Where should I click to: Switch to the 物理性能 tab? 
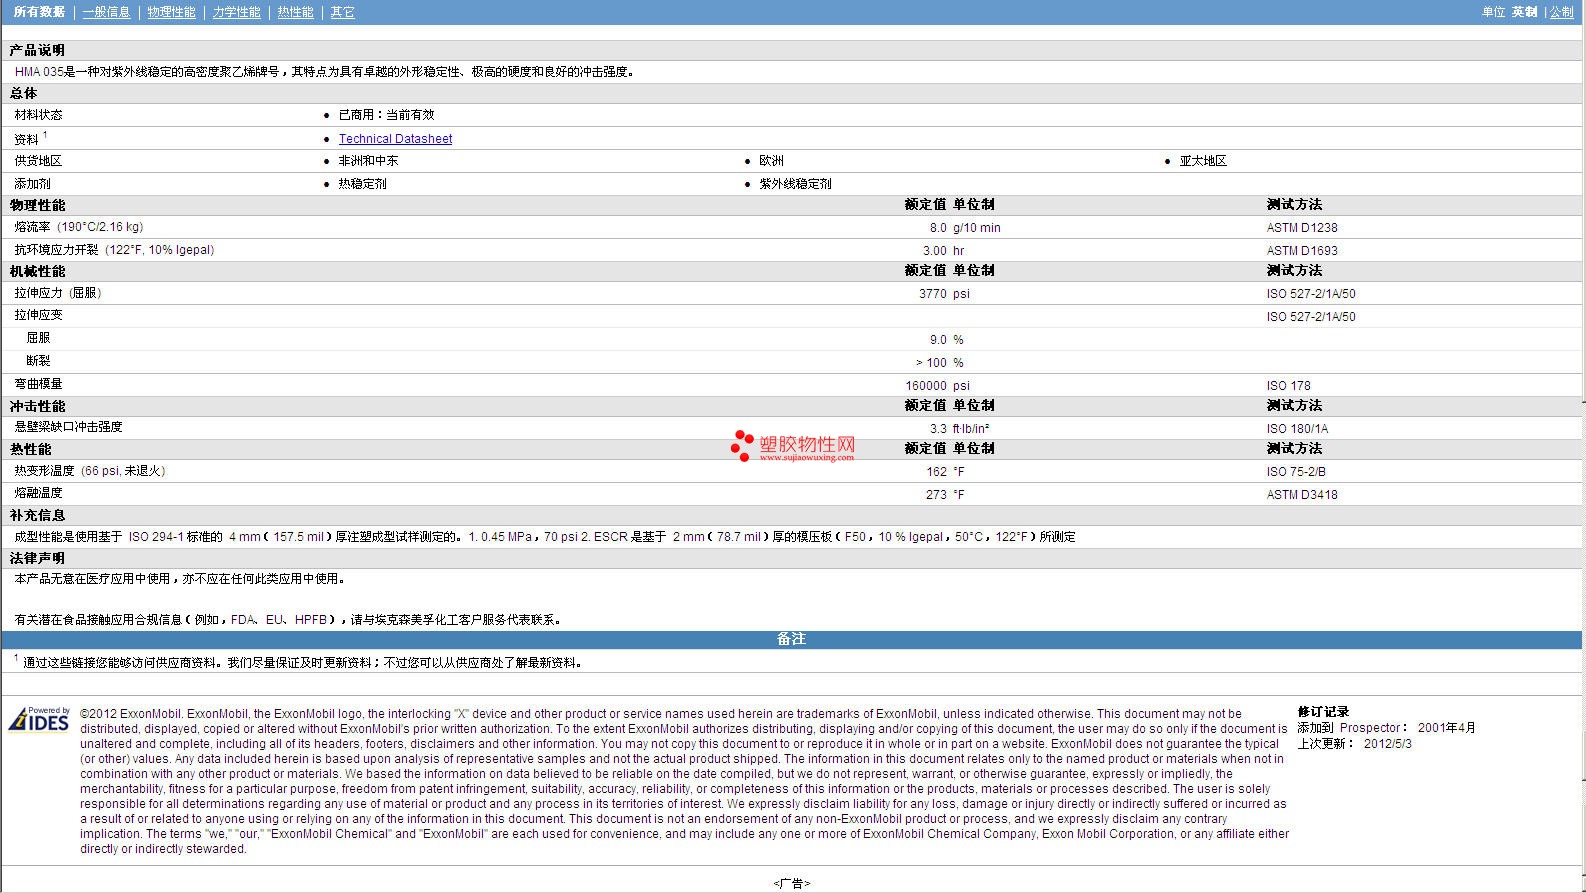[x=171, y=12]
